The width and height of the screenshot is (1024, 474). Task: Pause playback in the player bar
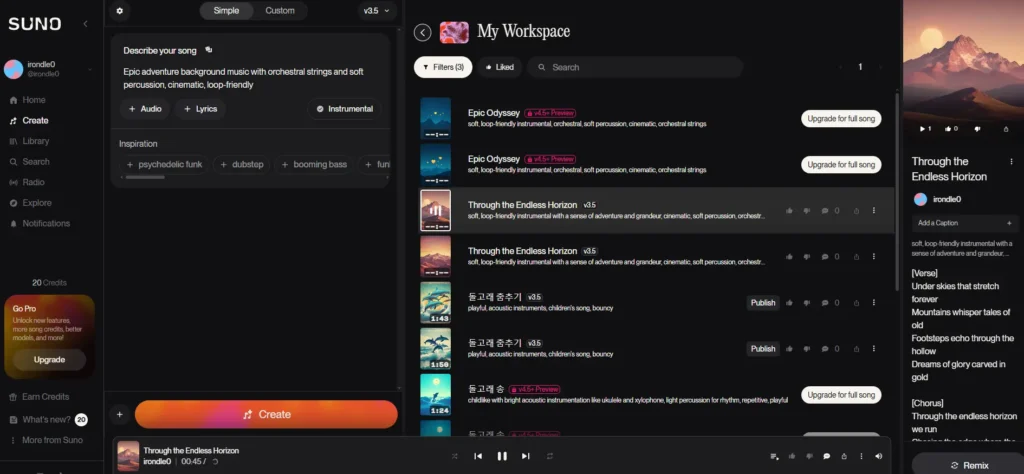point(502,456)
